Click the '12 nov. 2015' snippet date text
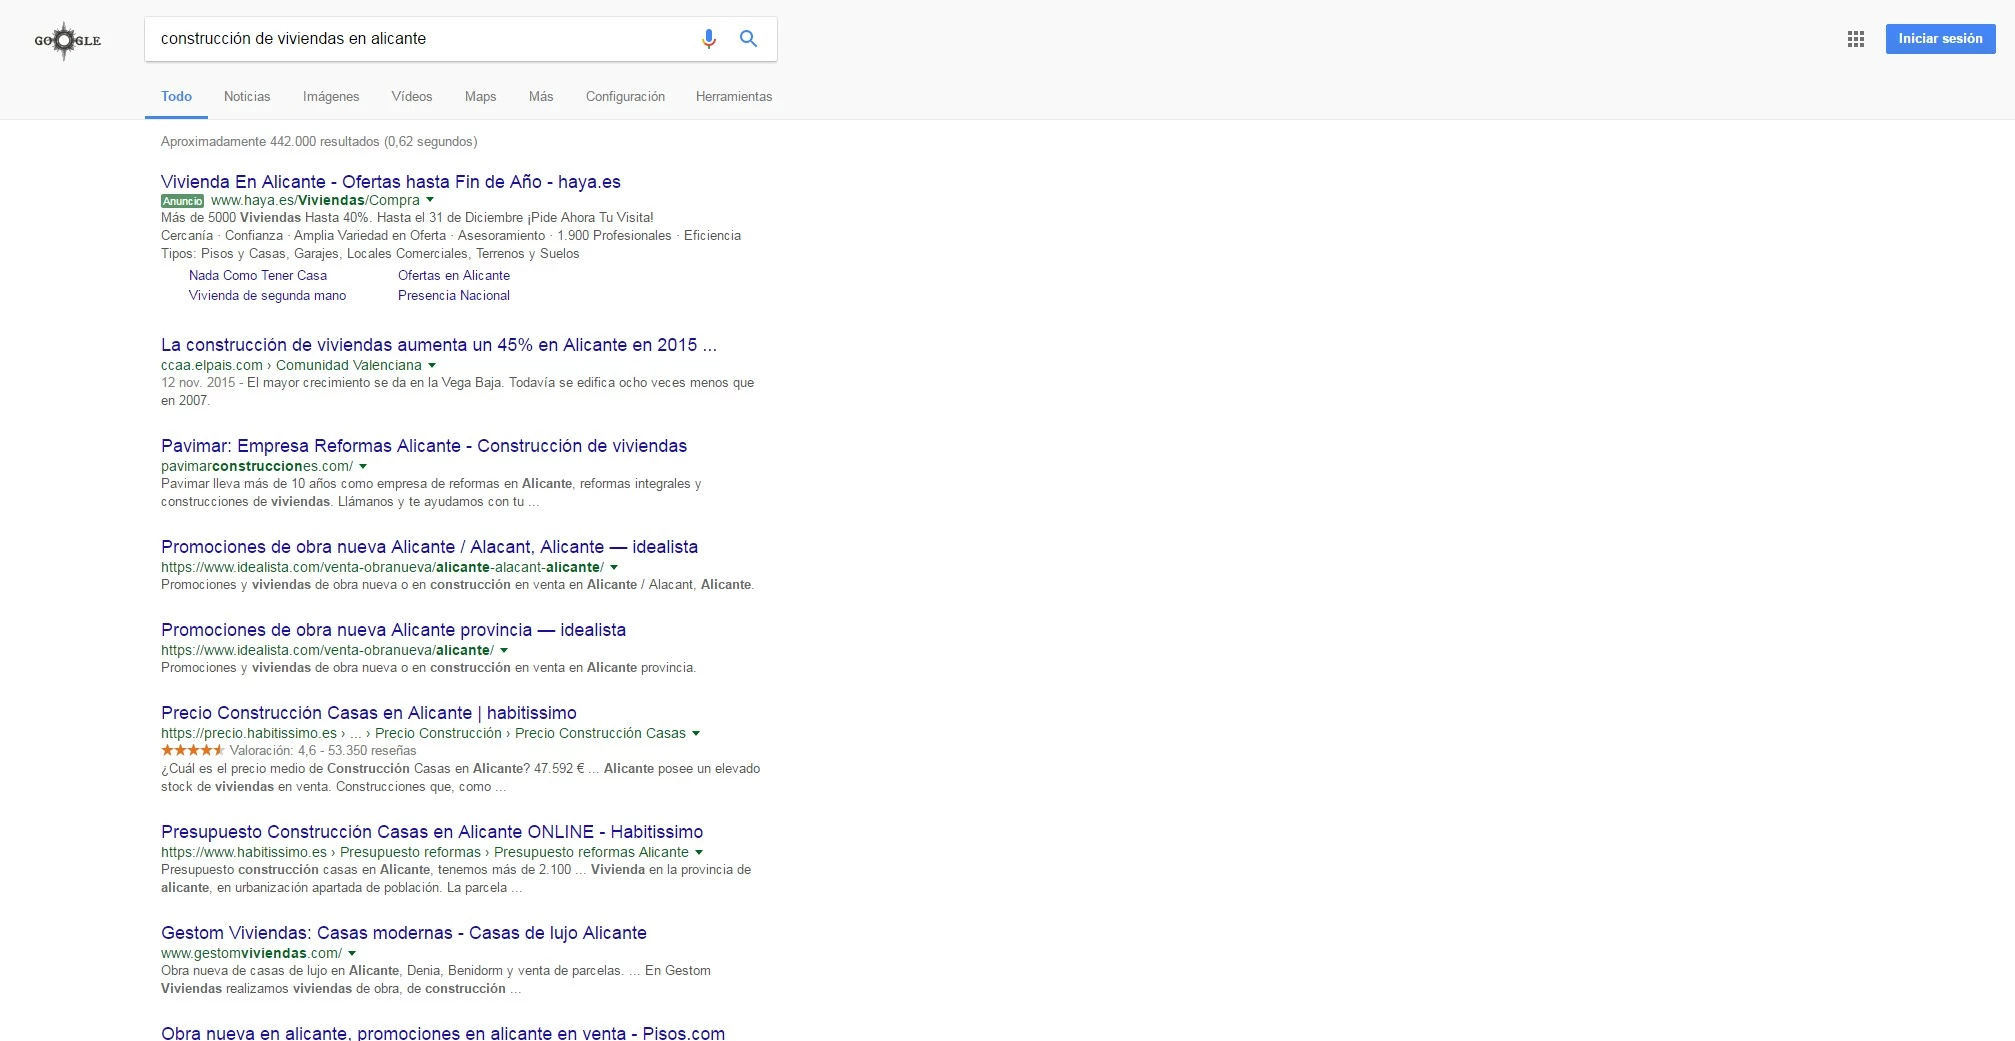This screenshot has width=2015, height=1041. (x=198, y=383)
